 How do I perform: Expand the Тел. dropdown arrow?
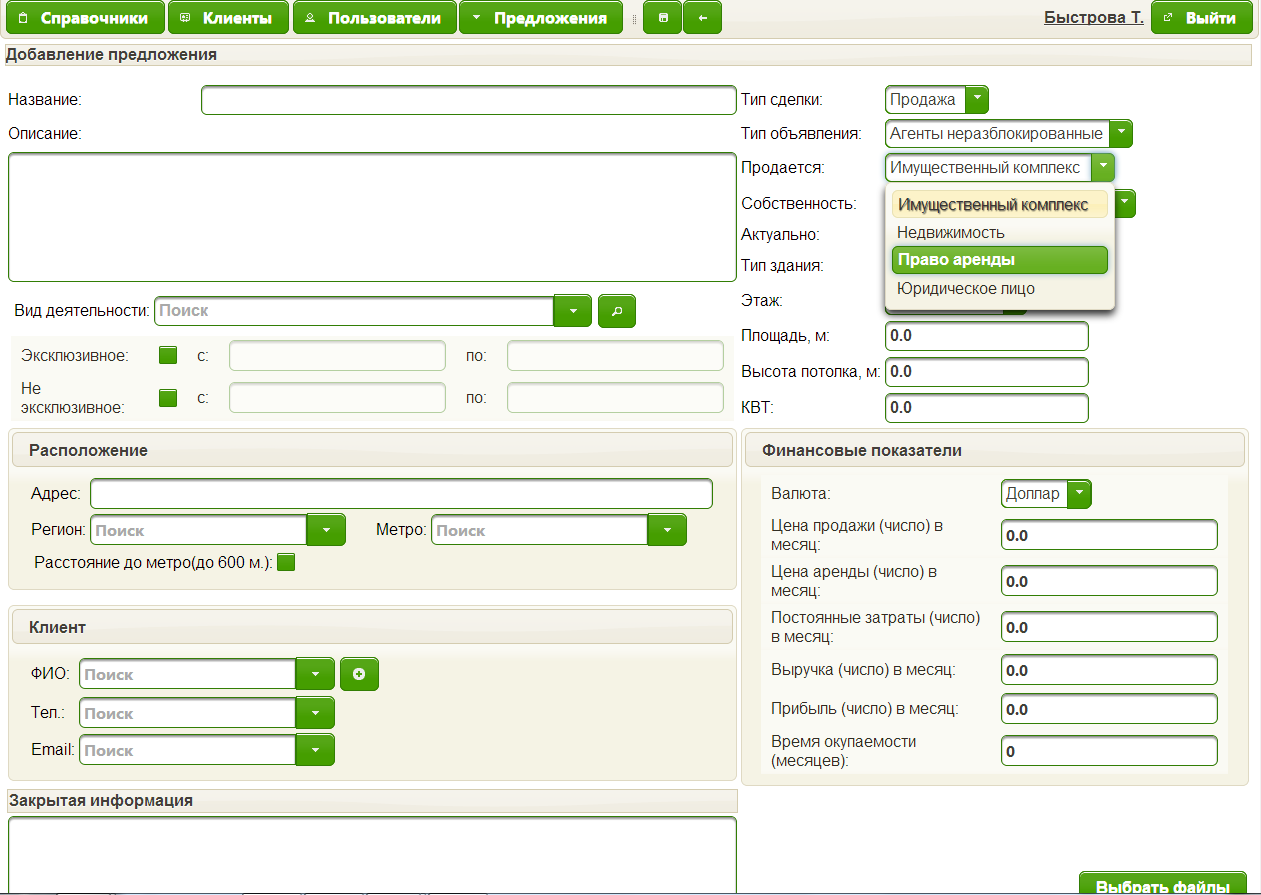(x=315, y=713)
